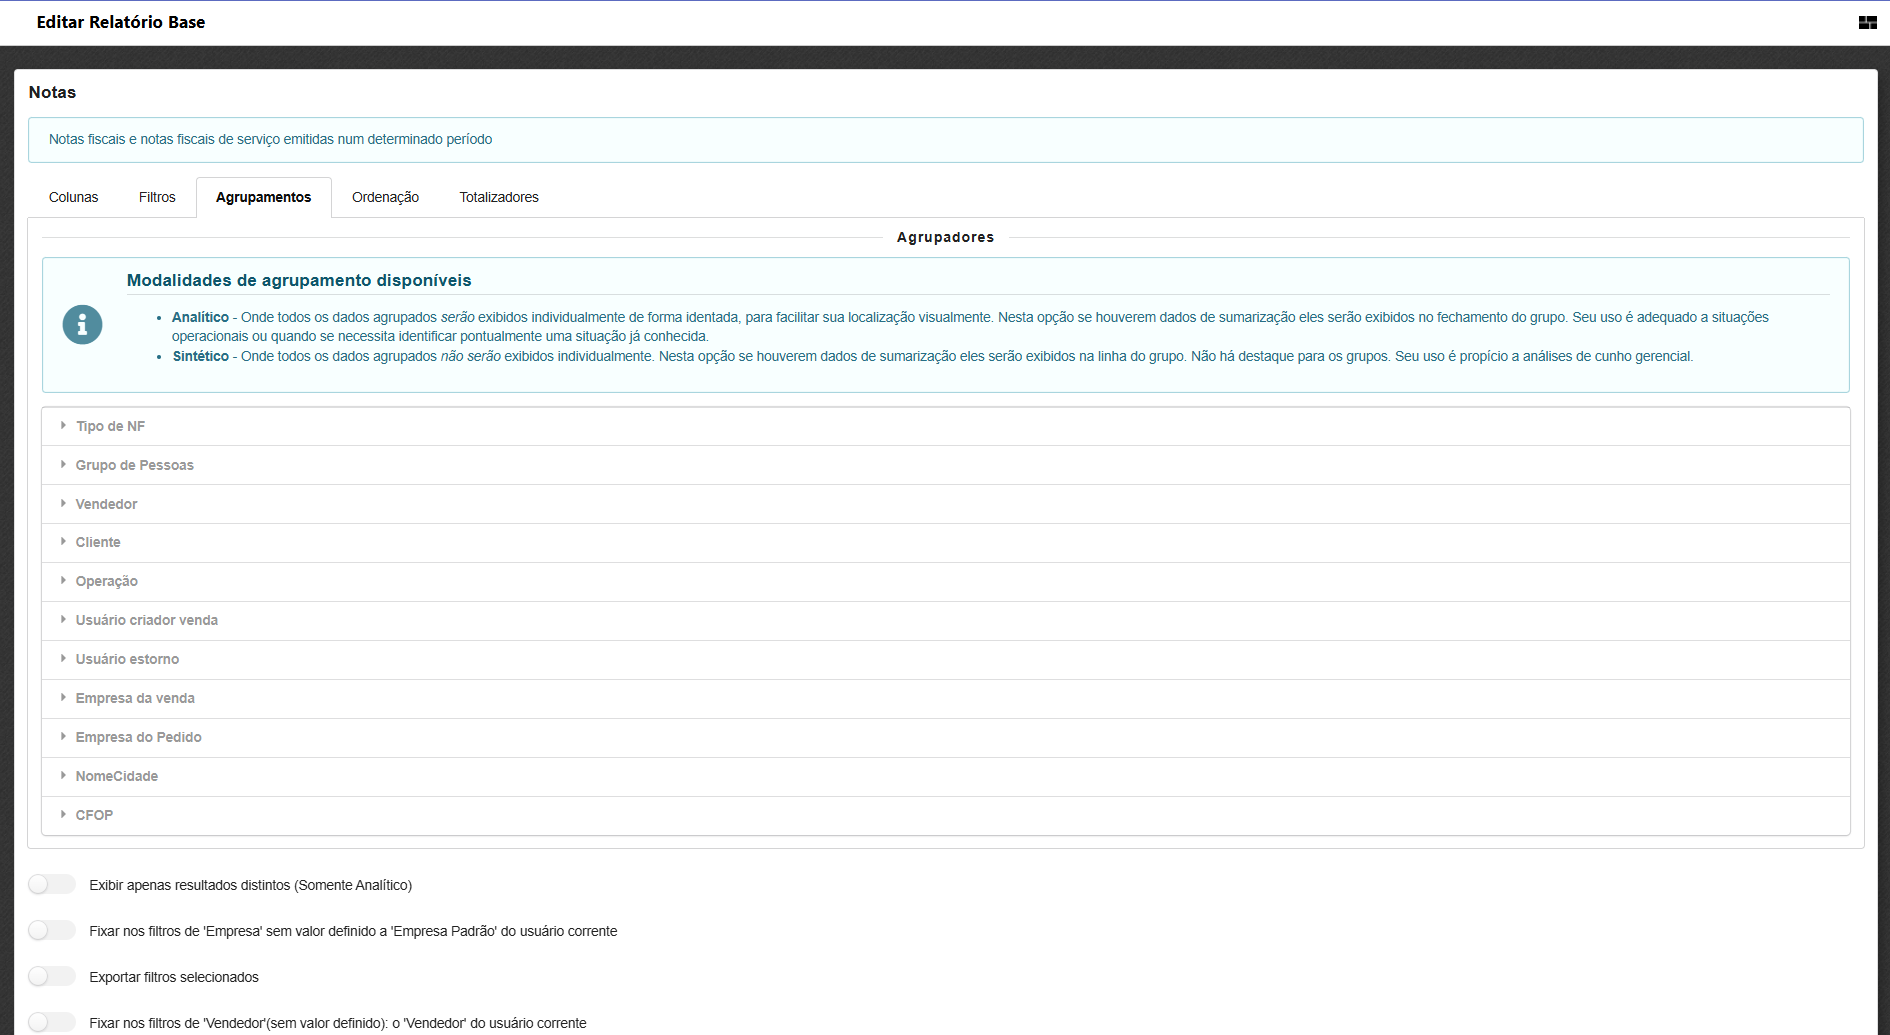Viewport: 1890px width, 1035px height.
Task: Click the window layout icon at top right
Action: click(x=1867, y=22)
